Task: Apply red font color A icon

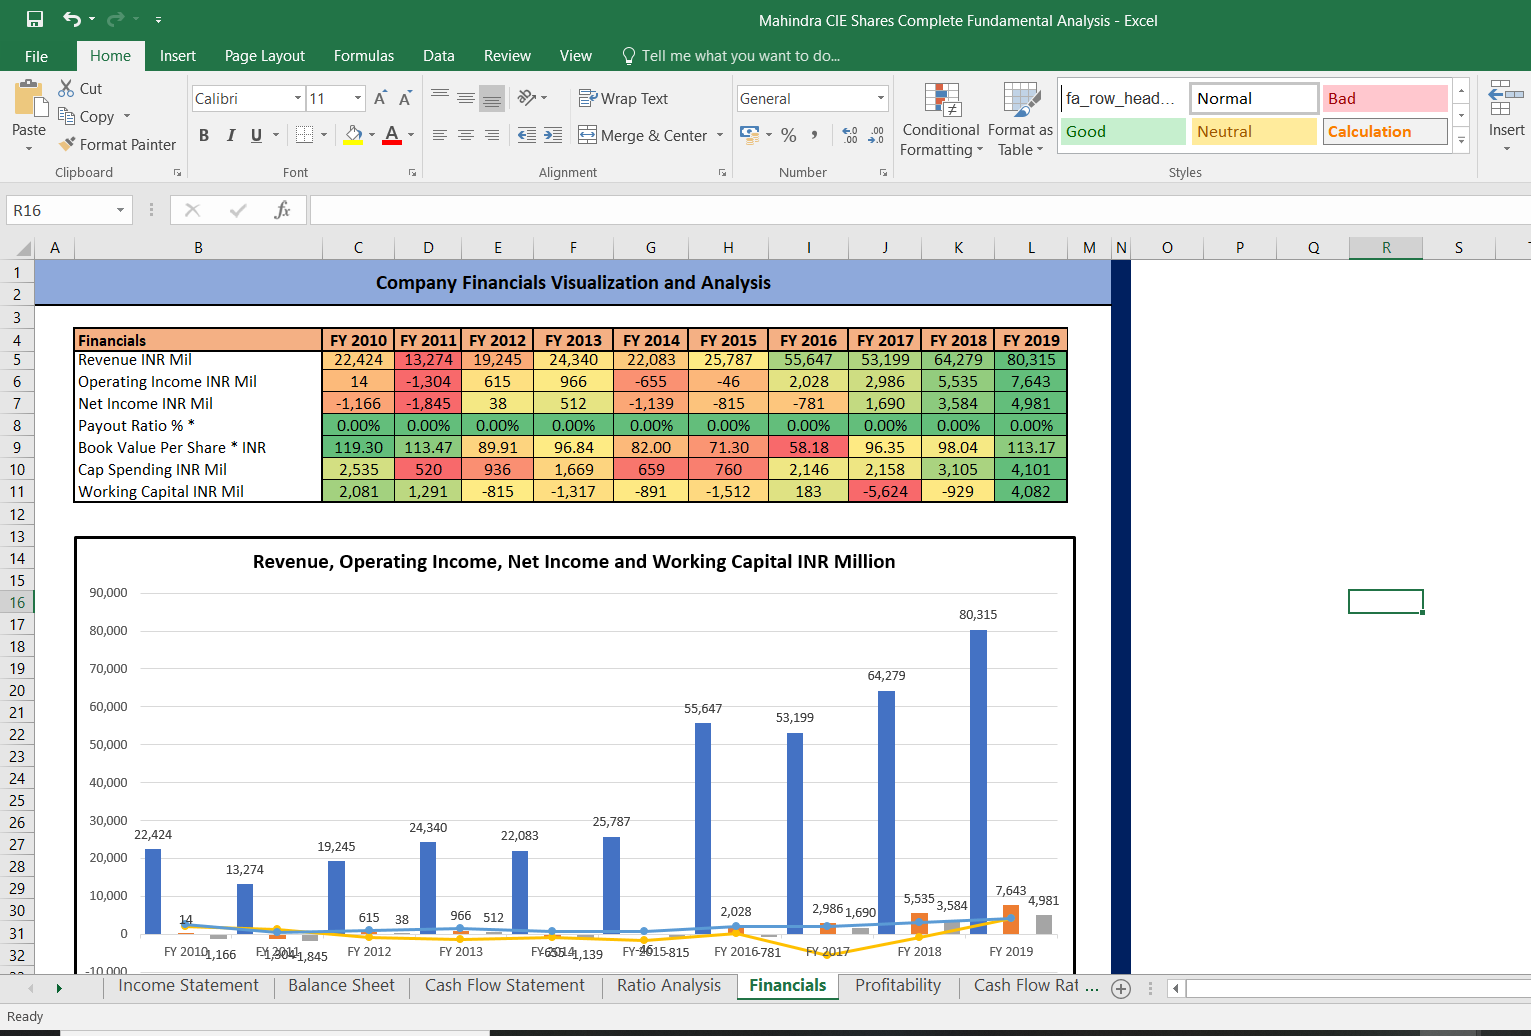Action: [x=392, y=134]
